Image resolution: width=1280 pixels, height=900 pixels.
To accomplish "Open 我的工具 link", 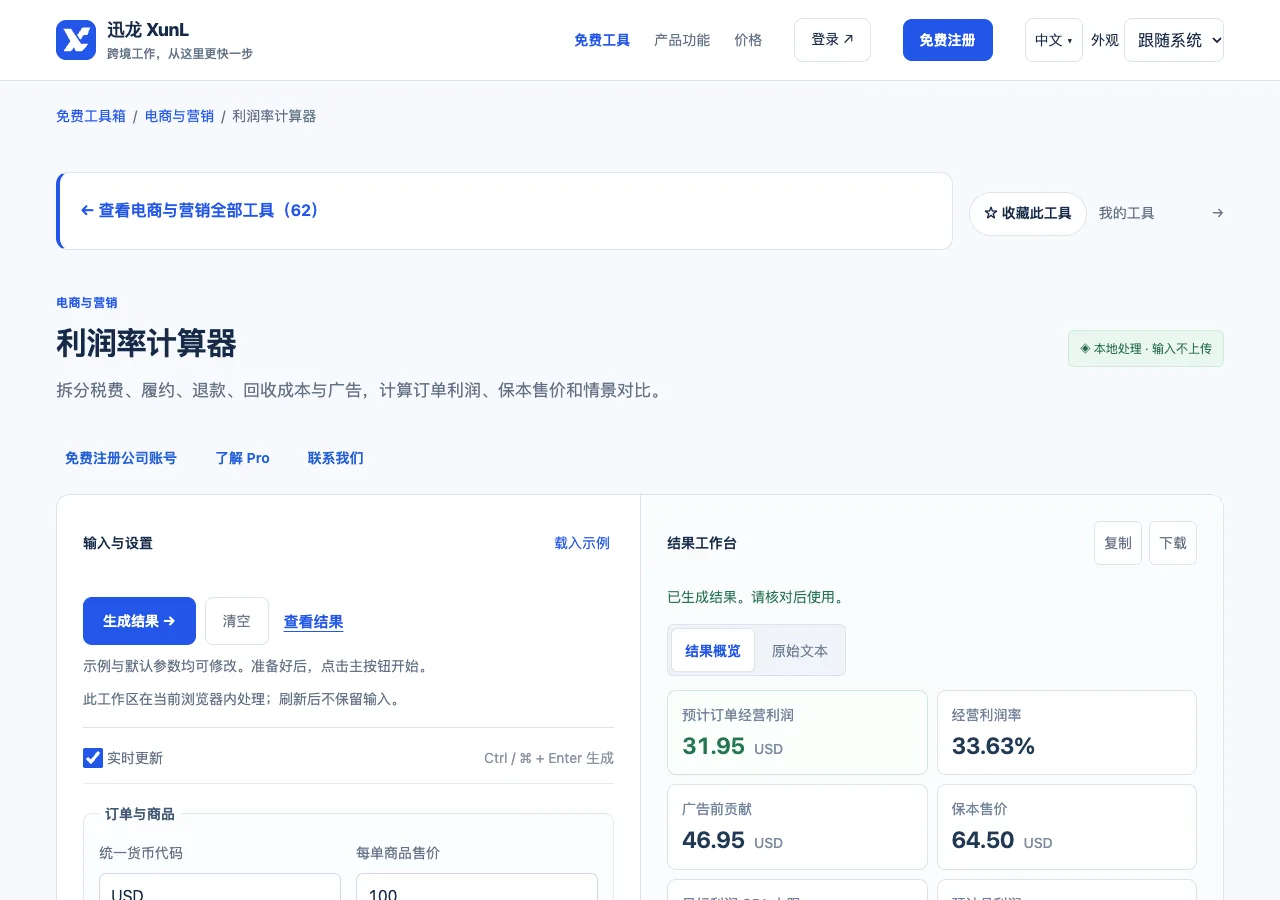I will (x=1127, y=213).
